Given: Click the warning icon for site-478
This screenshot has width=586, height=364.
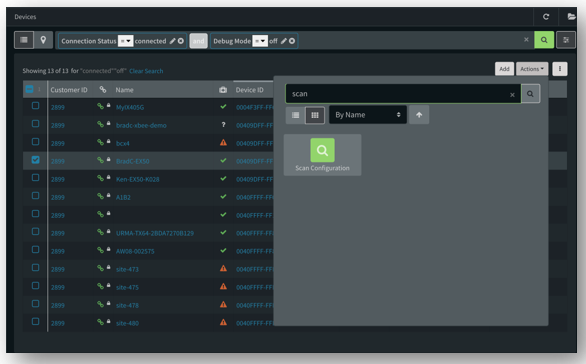Looking at the screenshot, I should pos(223,304).
